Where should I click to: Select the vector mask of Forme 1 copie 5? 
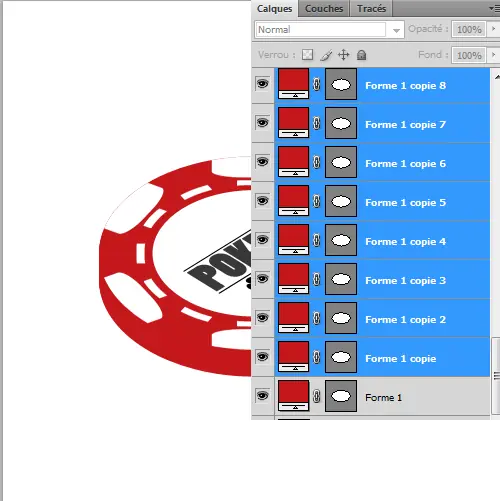tap(341, 201)
